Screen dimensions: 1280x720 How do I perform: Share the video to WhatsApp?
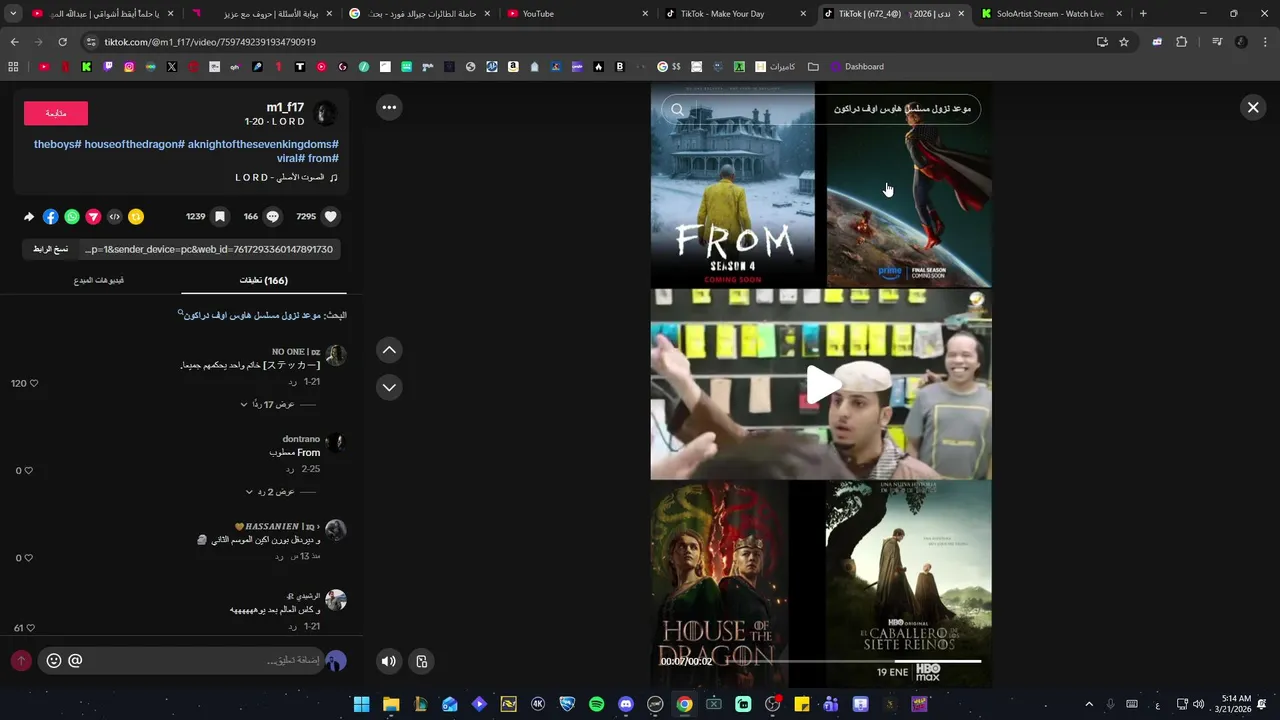click(72, 216)
